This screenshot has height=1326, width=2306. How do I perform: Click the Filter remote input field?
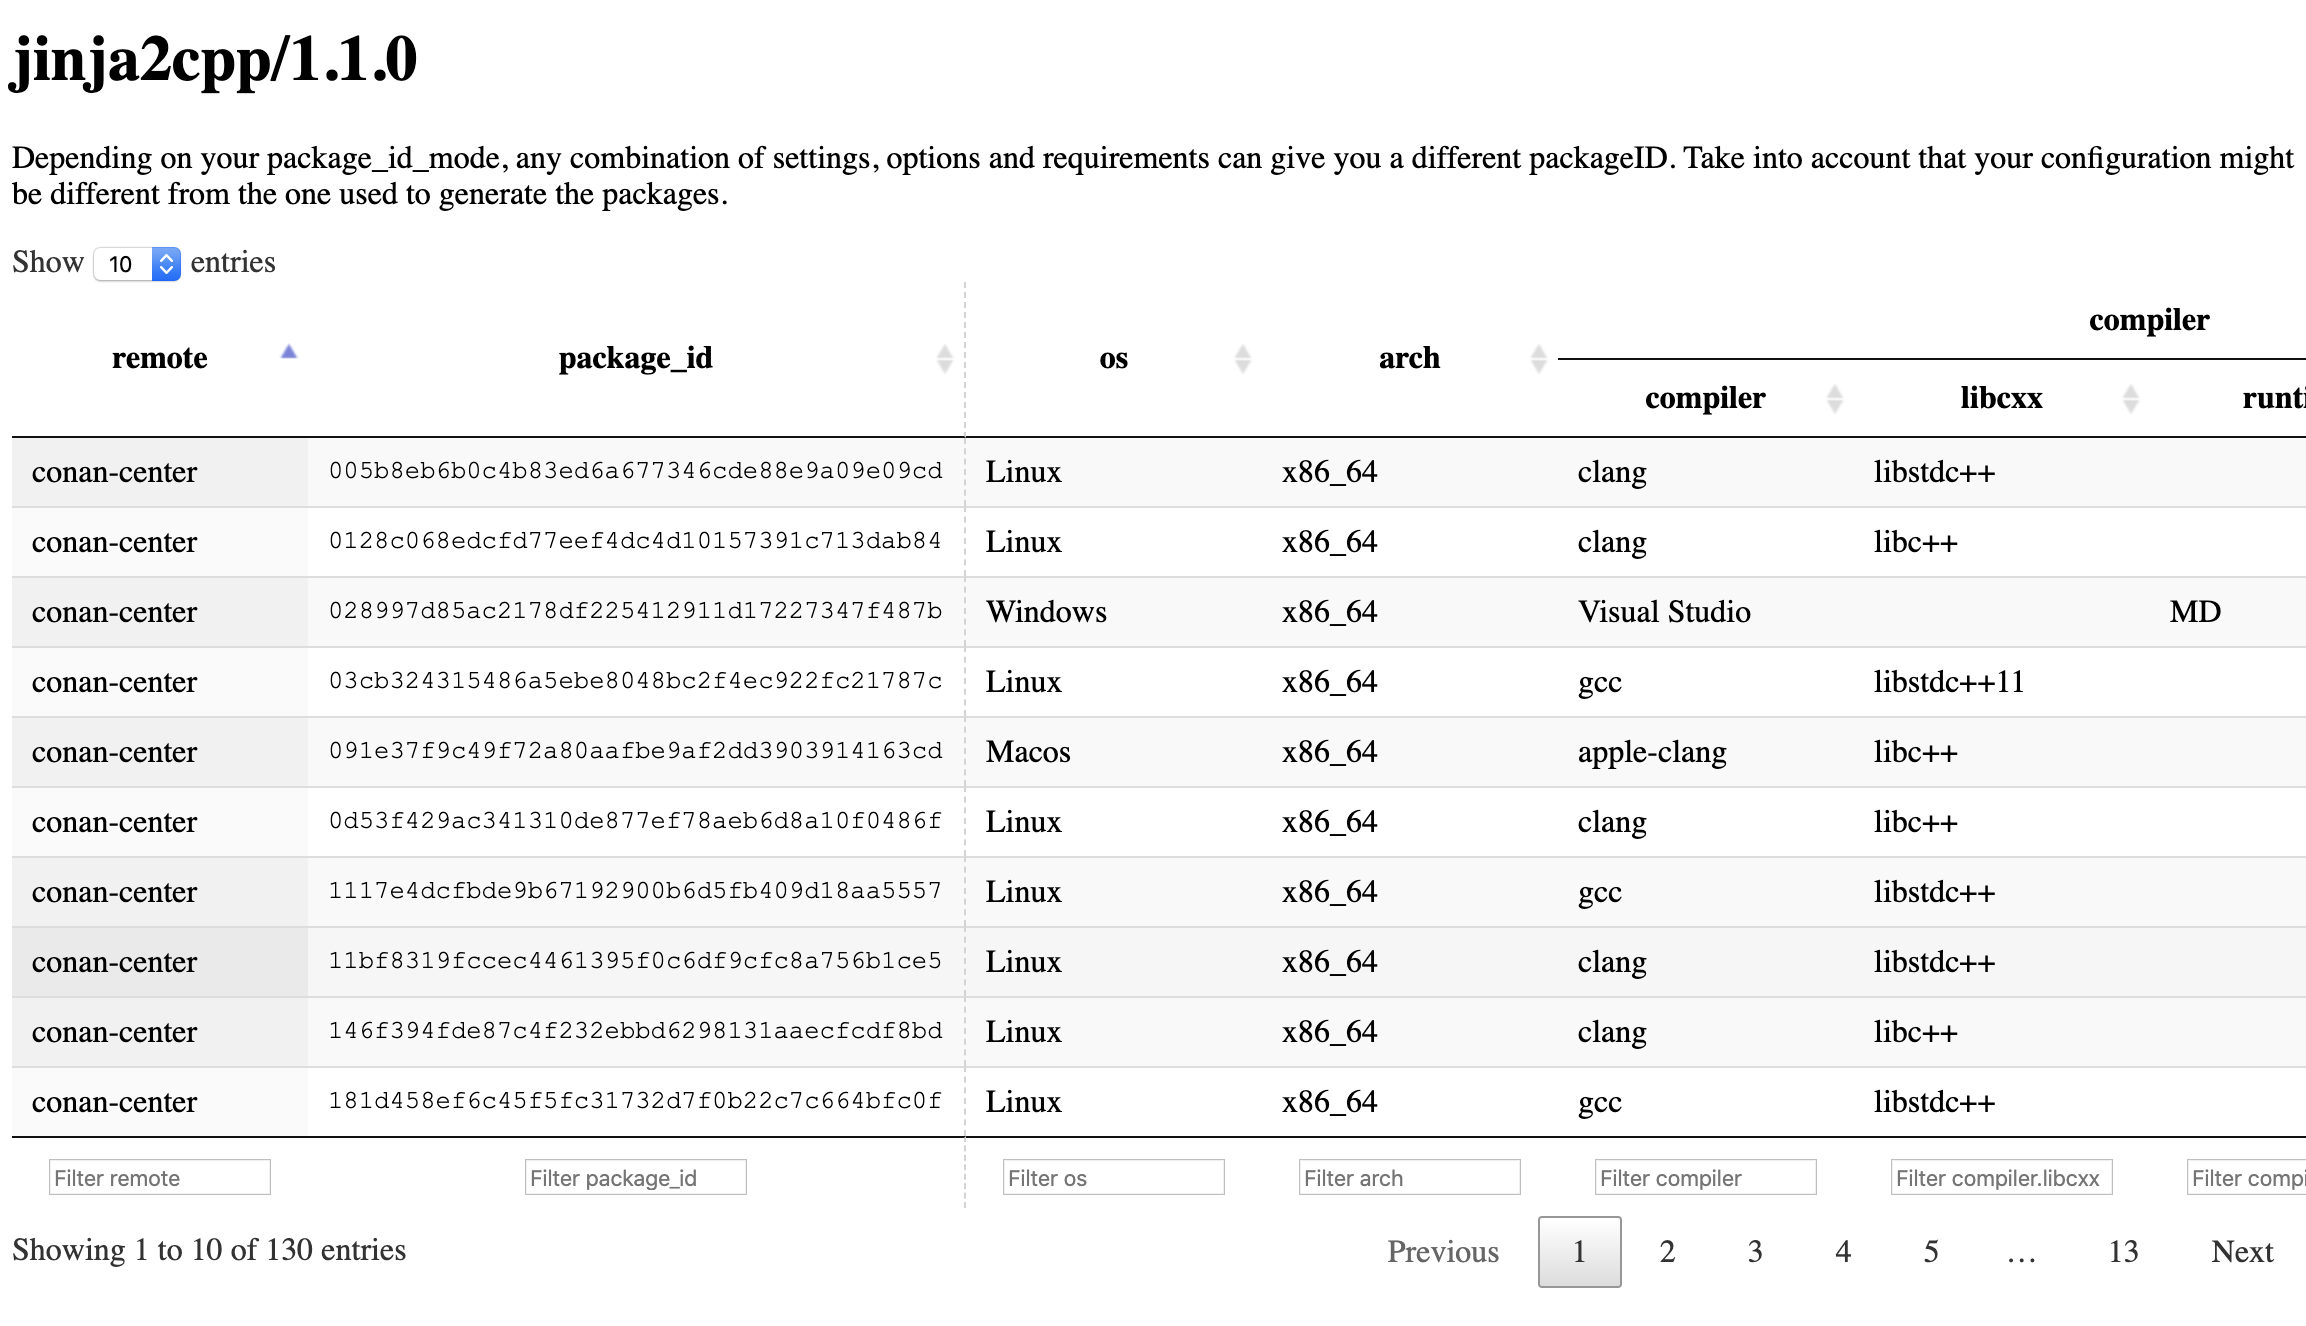[x=159, y=1178]
